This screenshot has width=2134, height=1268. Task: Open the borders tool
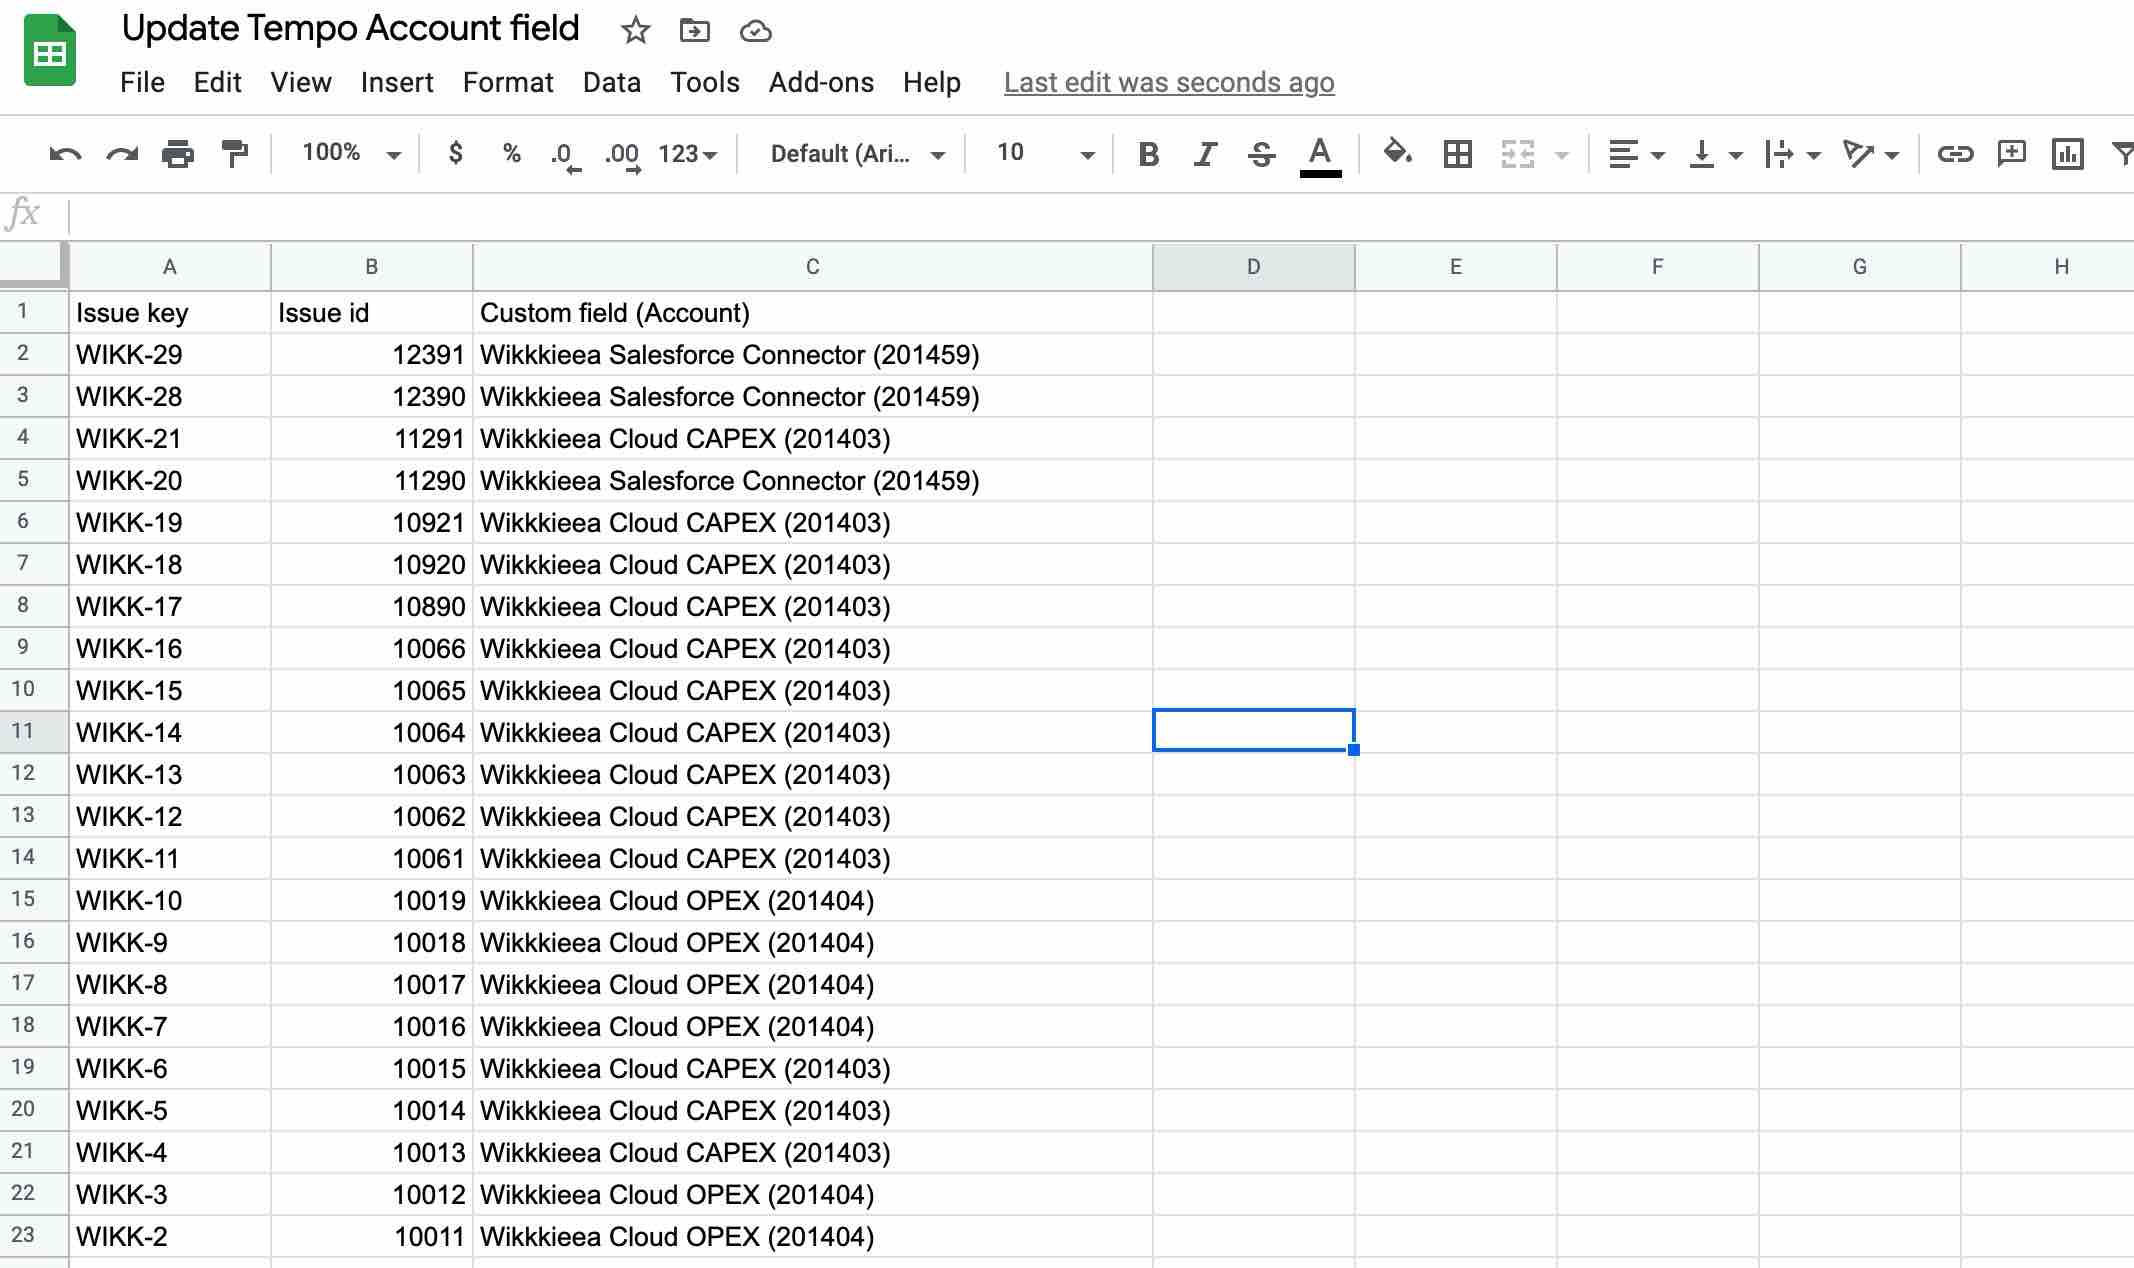(x=1457, y=154)
